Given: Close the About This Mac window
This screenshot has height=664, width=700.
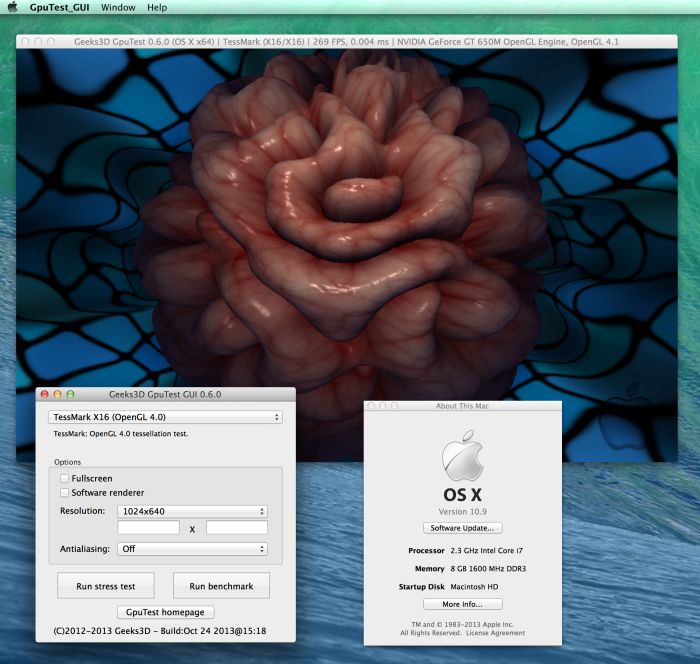Looking at the screenshot, I should click(371, 406).
